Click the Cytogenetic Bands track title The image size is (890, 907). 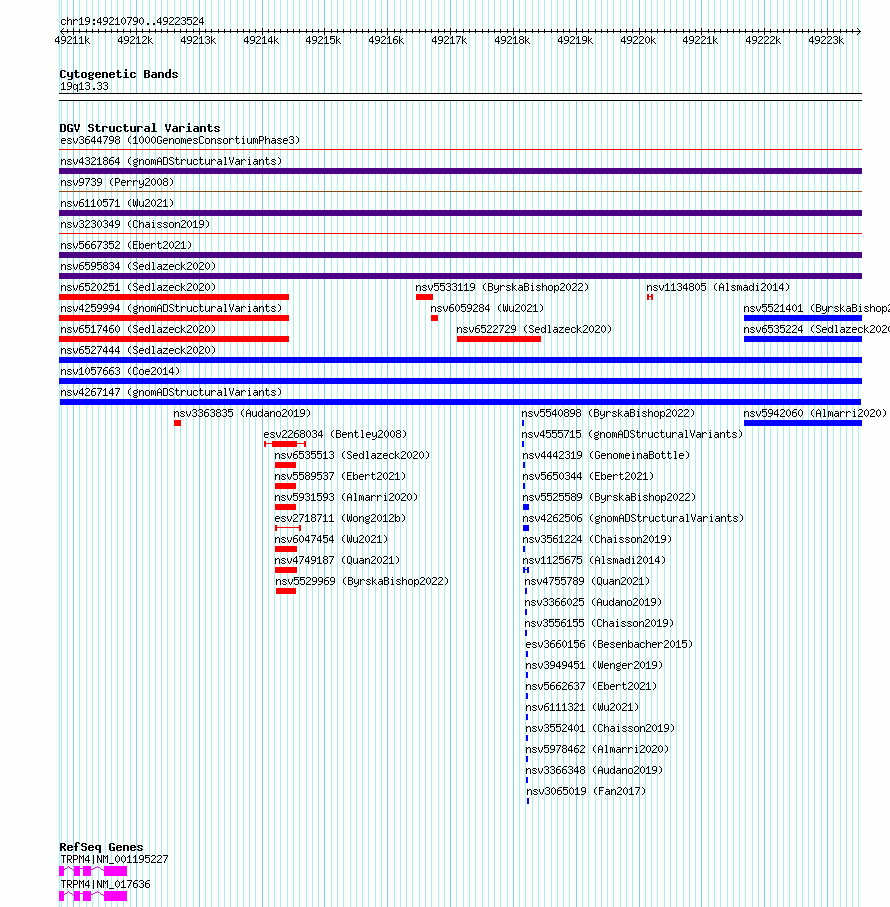pyautogui.click(x=119, y=74)
